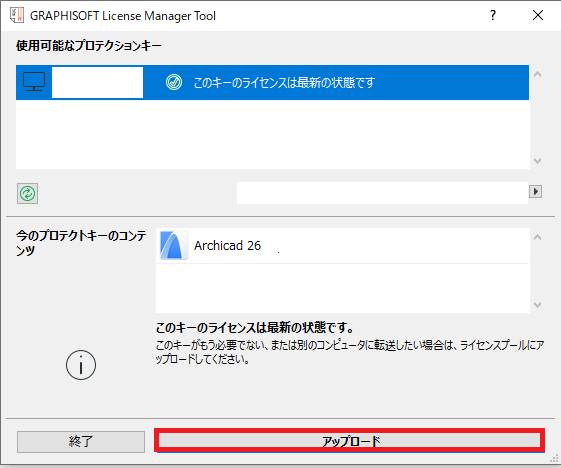Viewport: 561px width, 468px height.
Task: Select key row stating license is up to date
Action: click(272, 82)
